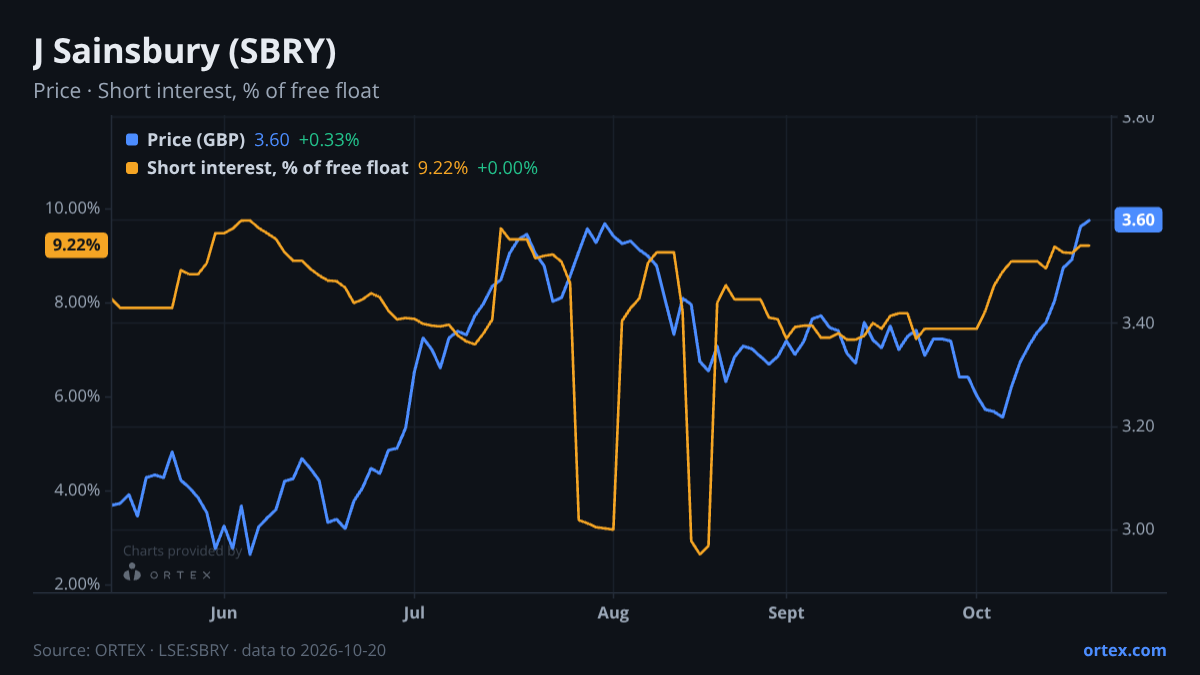Screen dimensions: 1200x675
Task: Click the Jun label on the date axis
Action: click(225, 612)
